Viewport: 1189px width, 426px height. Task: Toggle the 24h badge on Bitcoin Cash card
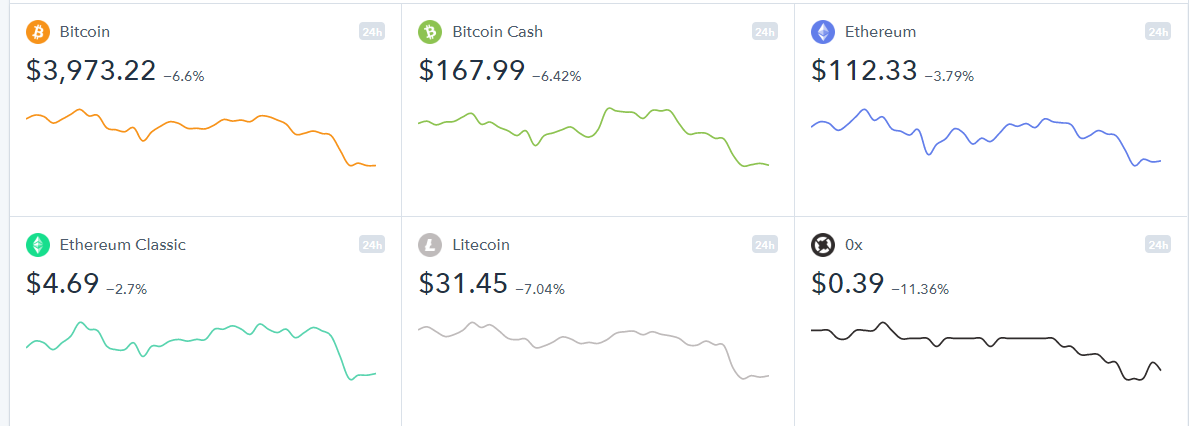pyautogui.click(x=764, y=32)
